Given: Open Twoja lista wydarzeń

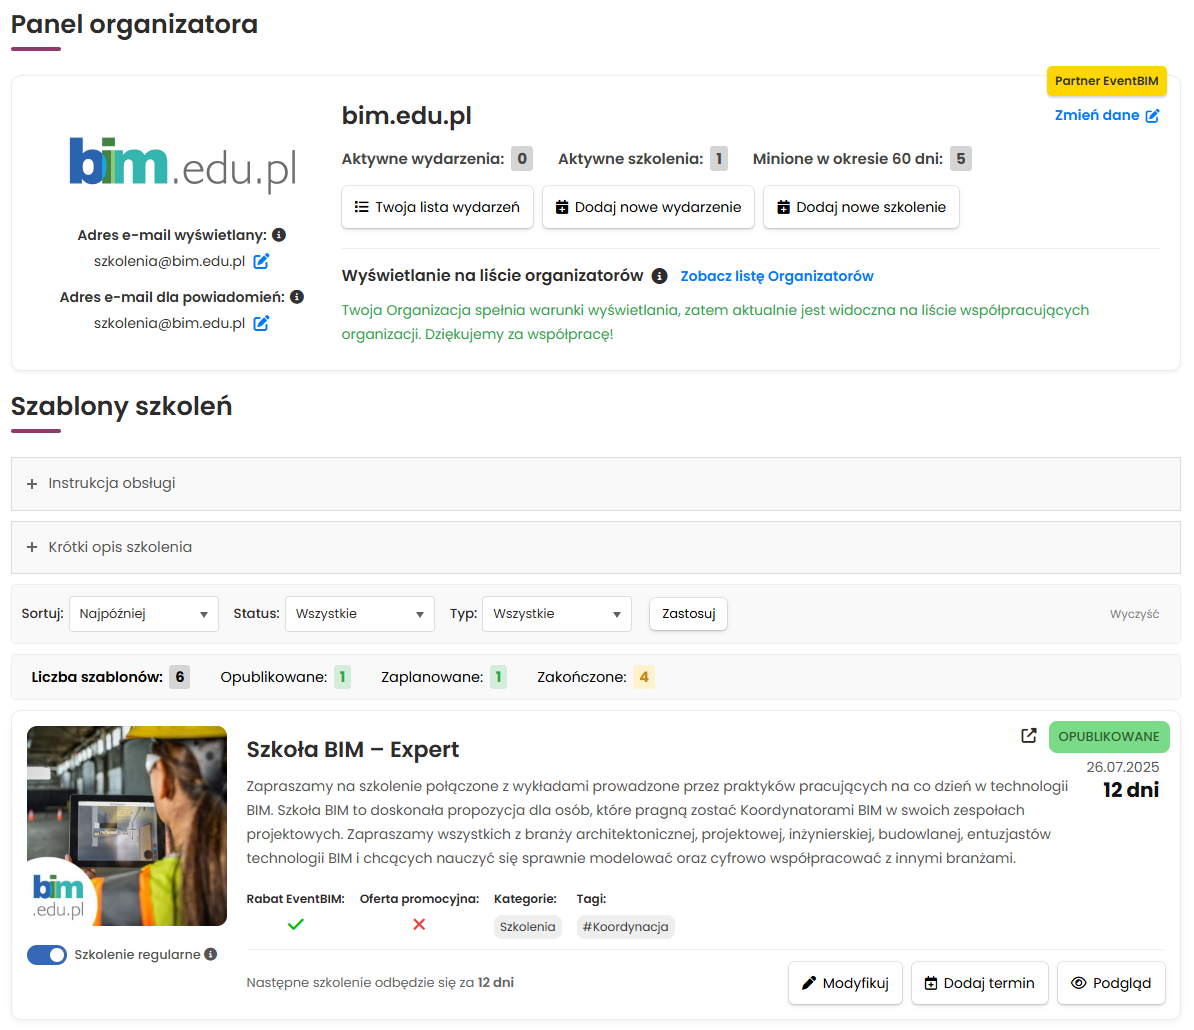Looking at the screenshot, I should 437,207.
